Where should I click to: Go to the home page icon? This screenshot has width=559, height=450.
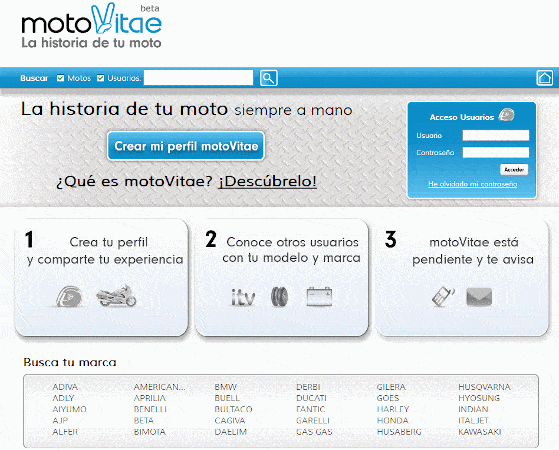(x=544, y=78)
